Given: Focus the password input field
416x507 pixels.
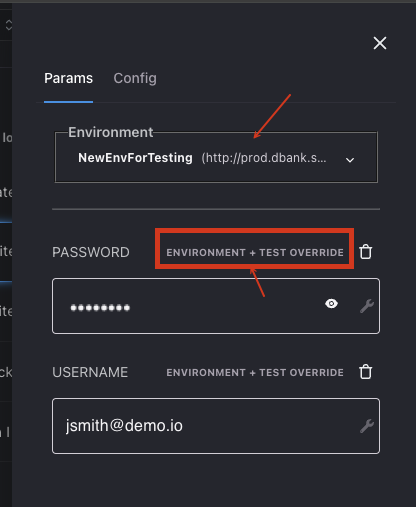Looking at the screenshot, I should (x=216, y=306).
